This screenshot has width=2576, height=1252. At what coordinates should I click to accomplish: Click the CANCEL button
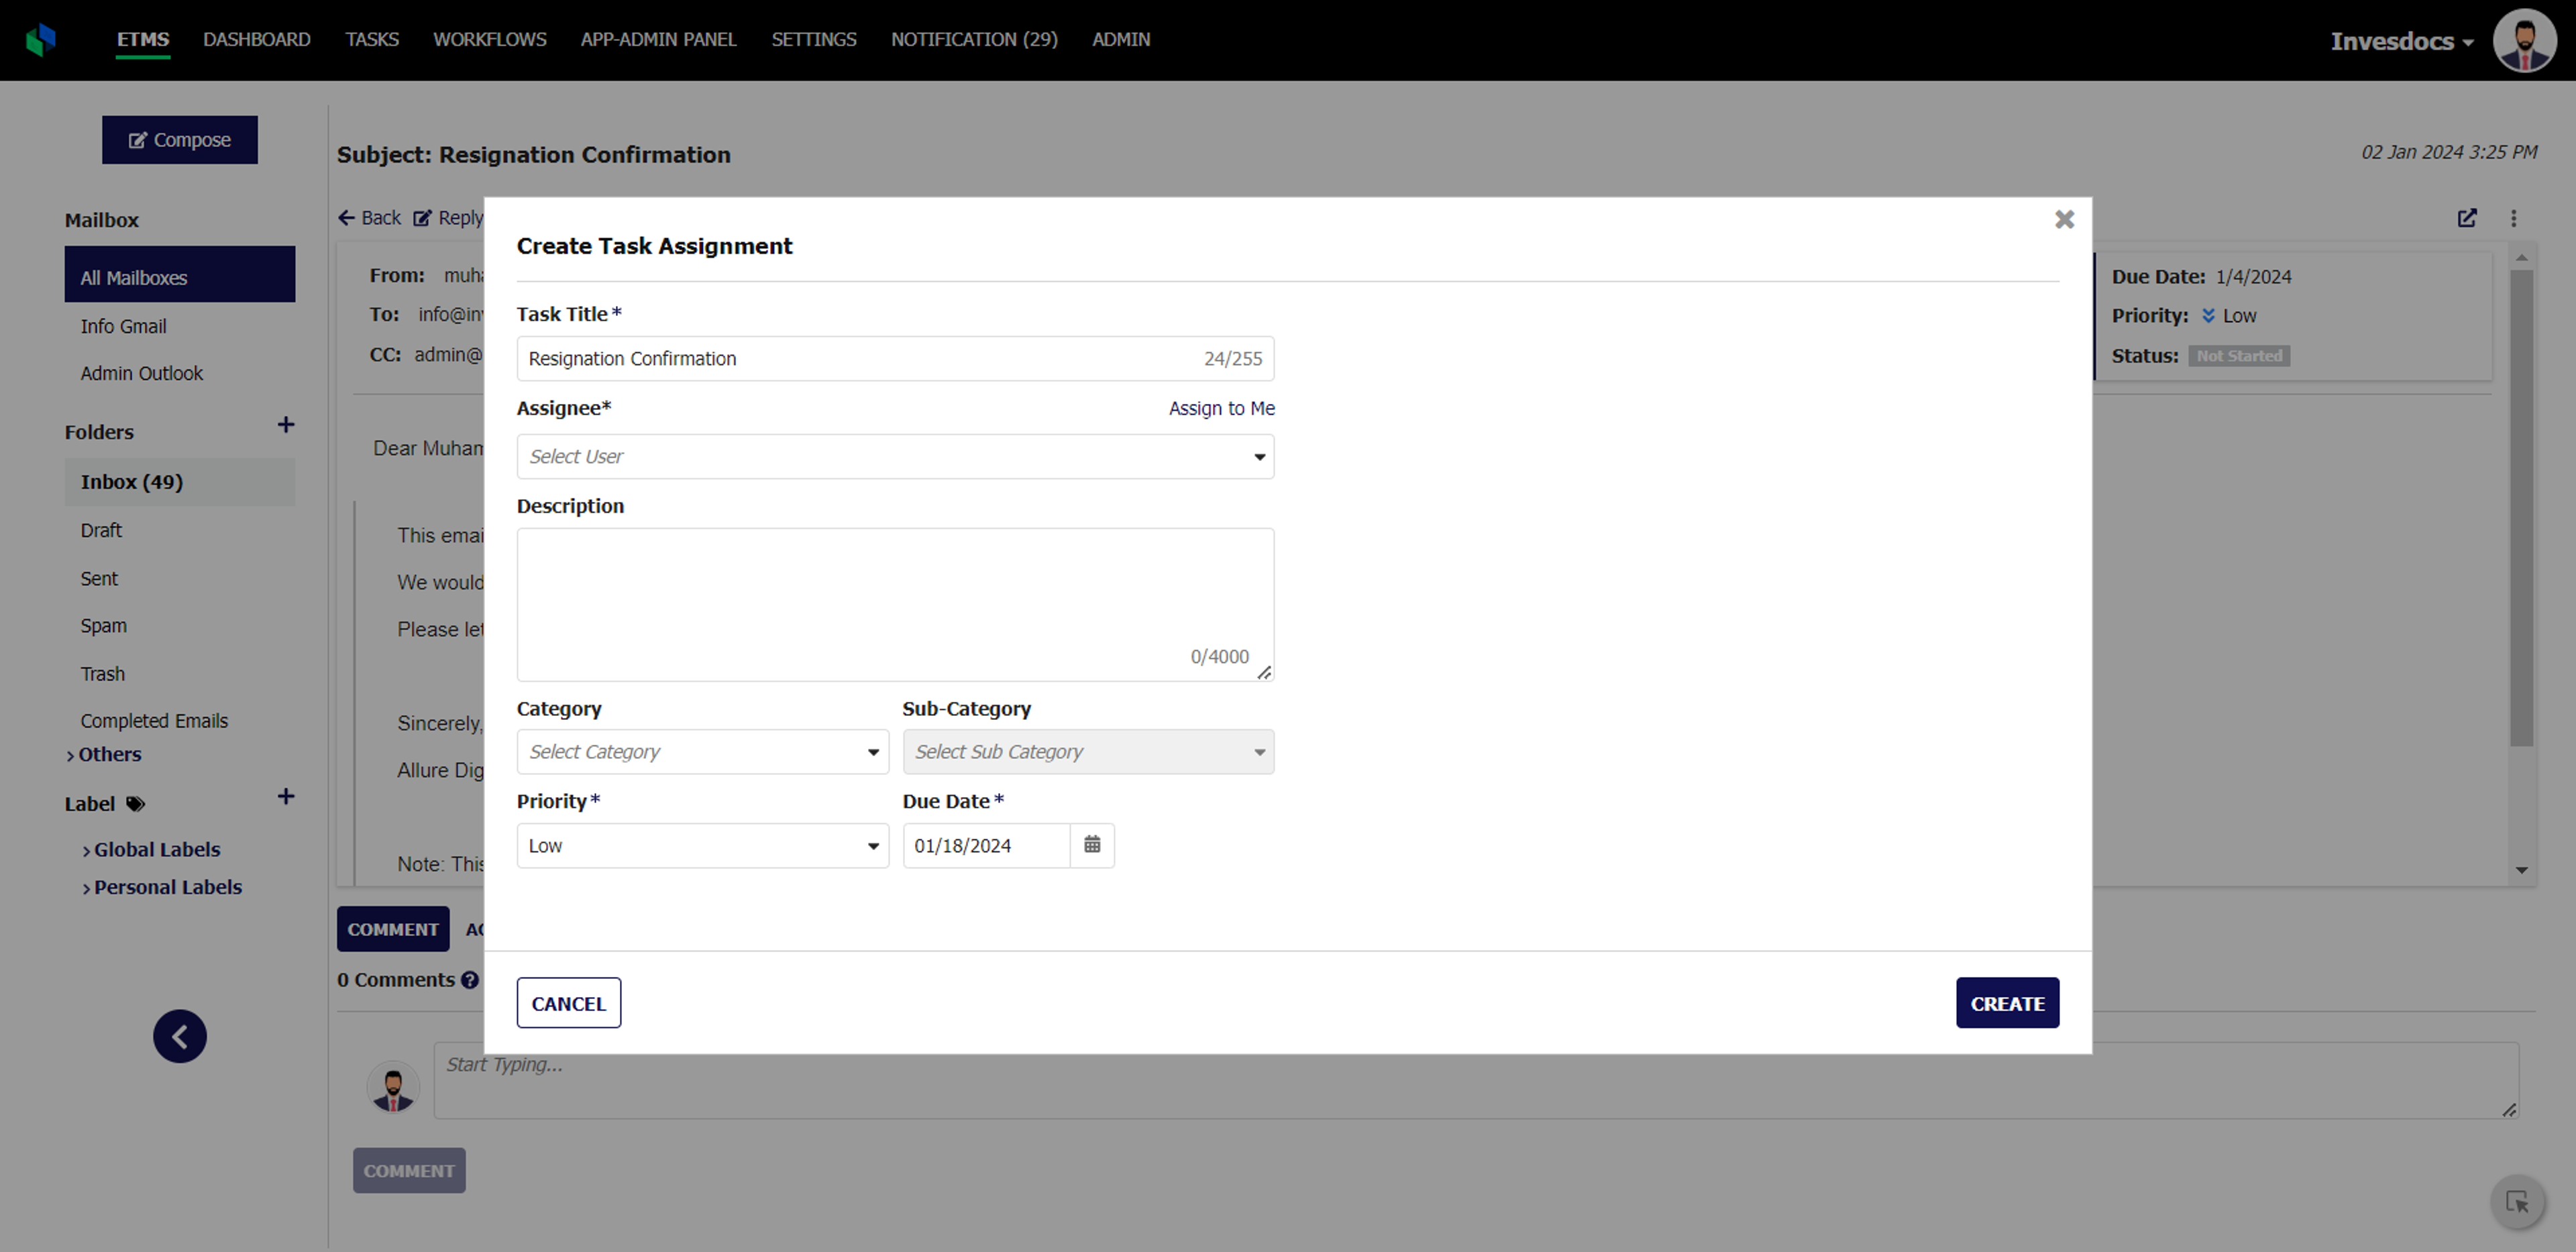[569, 1003]
